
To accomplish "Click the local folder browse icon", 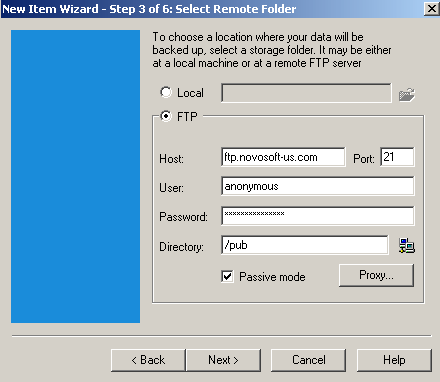I will [407, 95].
